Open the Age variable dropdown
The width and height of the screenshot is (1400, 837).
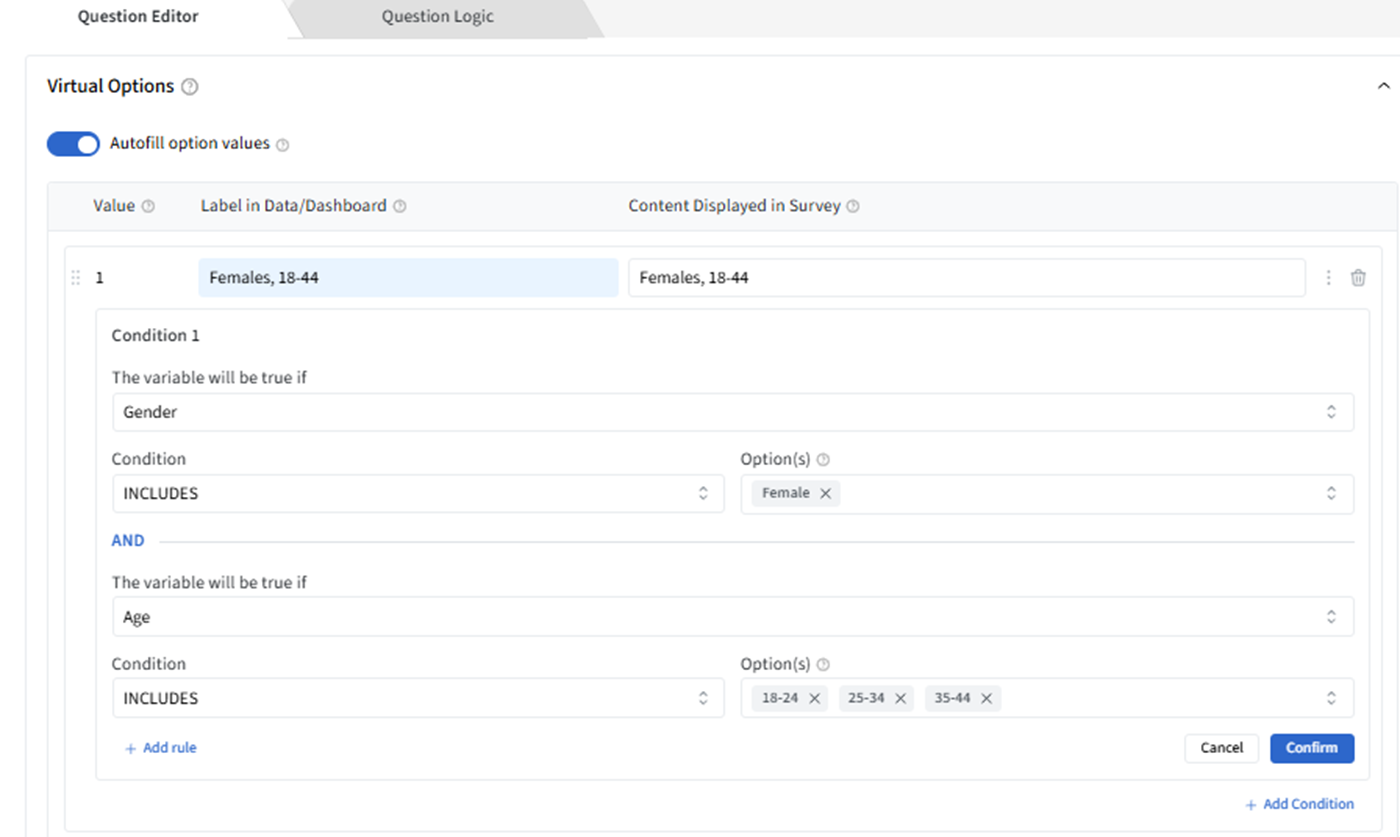tap(732, 617)
